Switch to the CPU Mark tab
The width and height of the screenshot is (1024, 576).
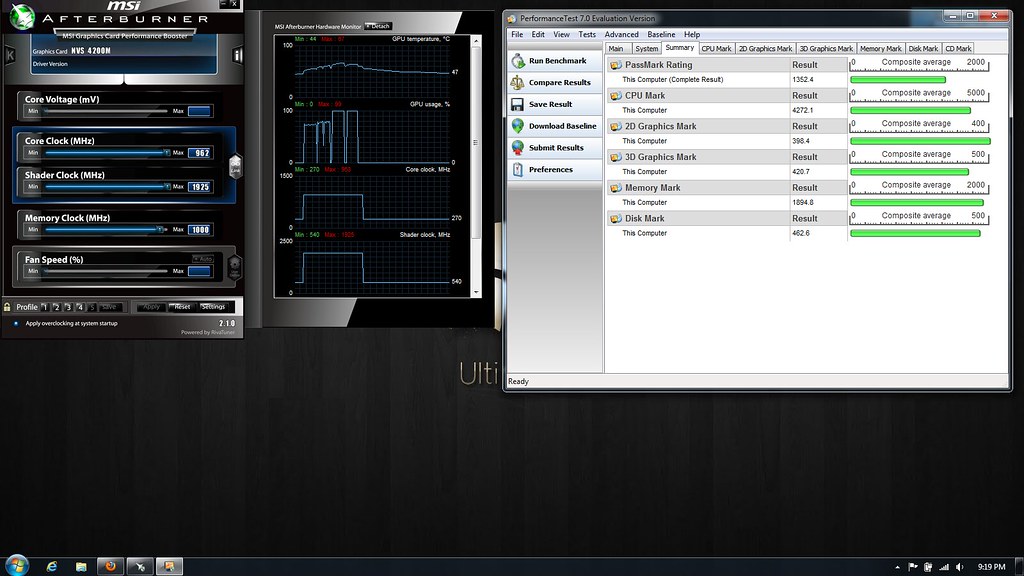pyautogui.click(x=716, y=48)
